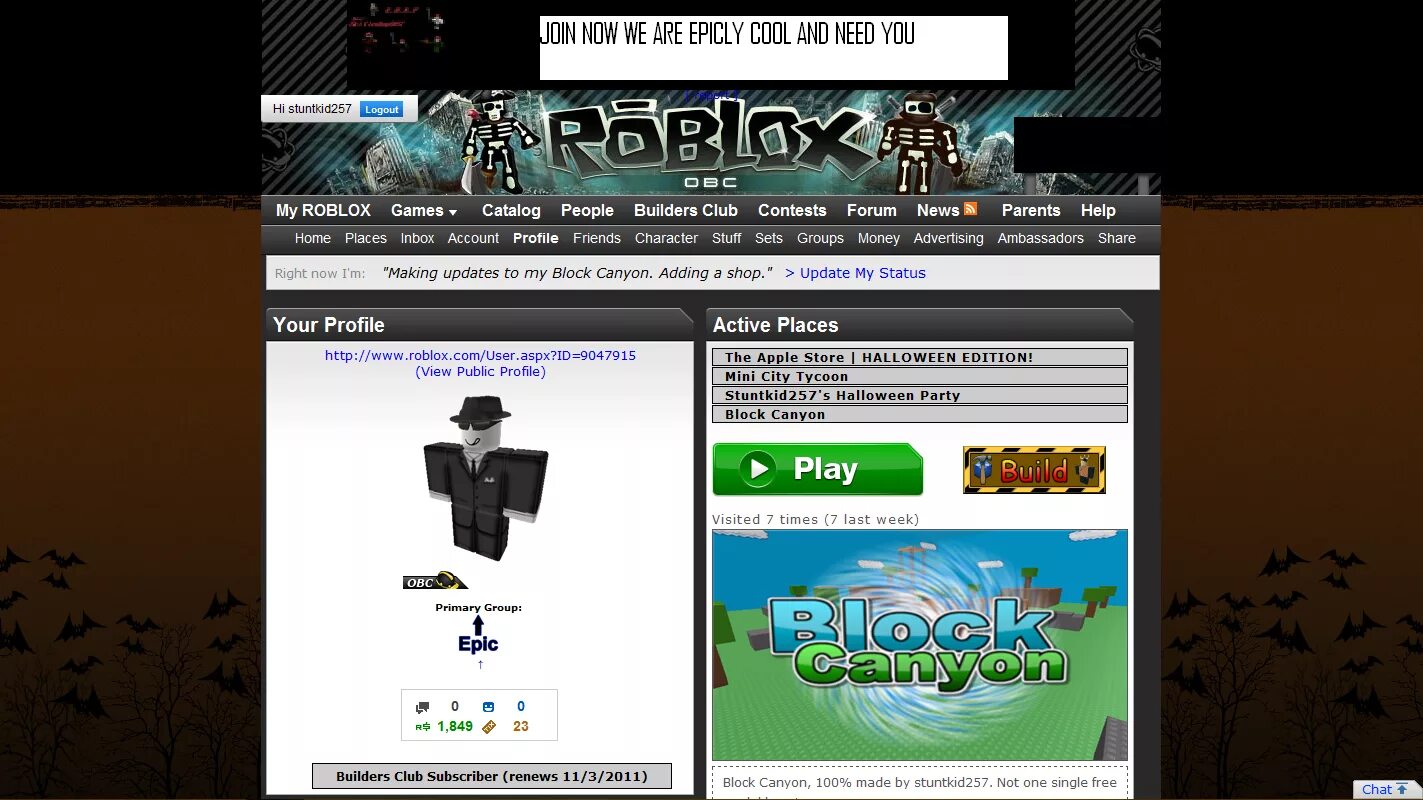Image resolution: width=1423 pixels, height=800 pixels.
Task: Select Stuntkid257's Halloween Party place
Action: pyautogui.click(x=920, y=395)
